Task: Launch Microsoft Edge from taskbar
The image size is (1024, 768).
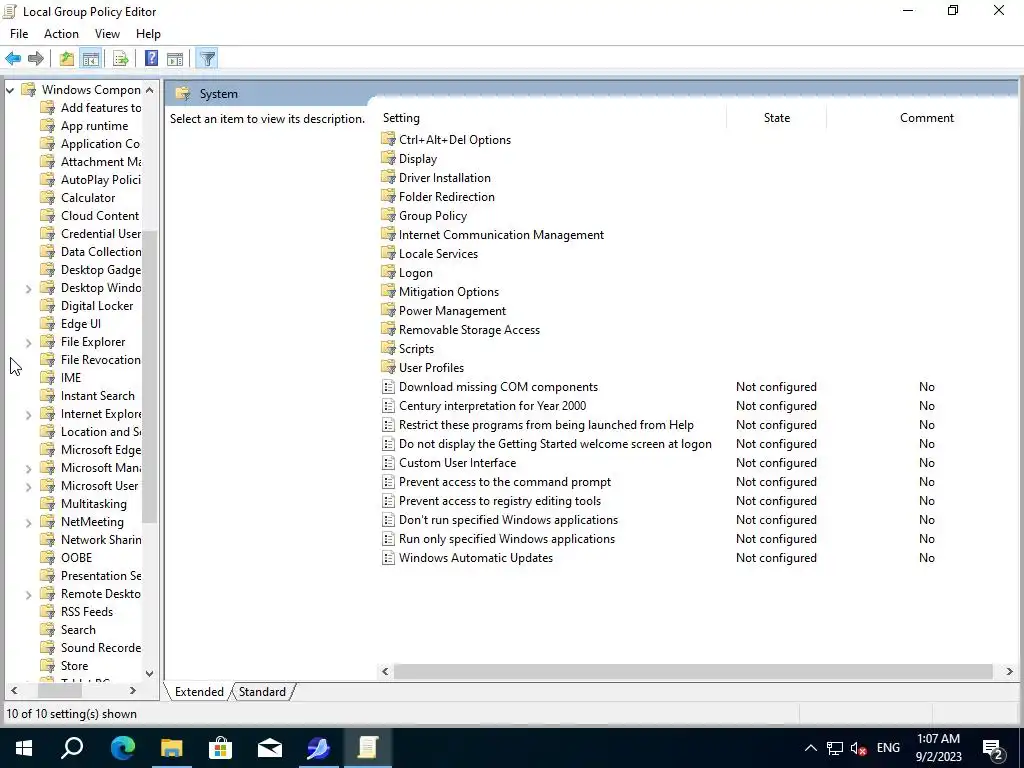Action: click(x=122, y=748)
